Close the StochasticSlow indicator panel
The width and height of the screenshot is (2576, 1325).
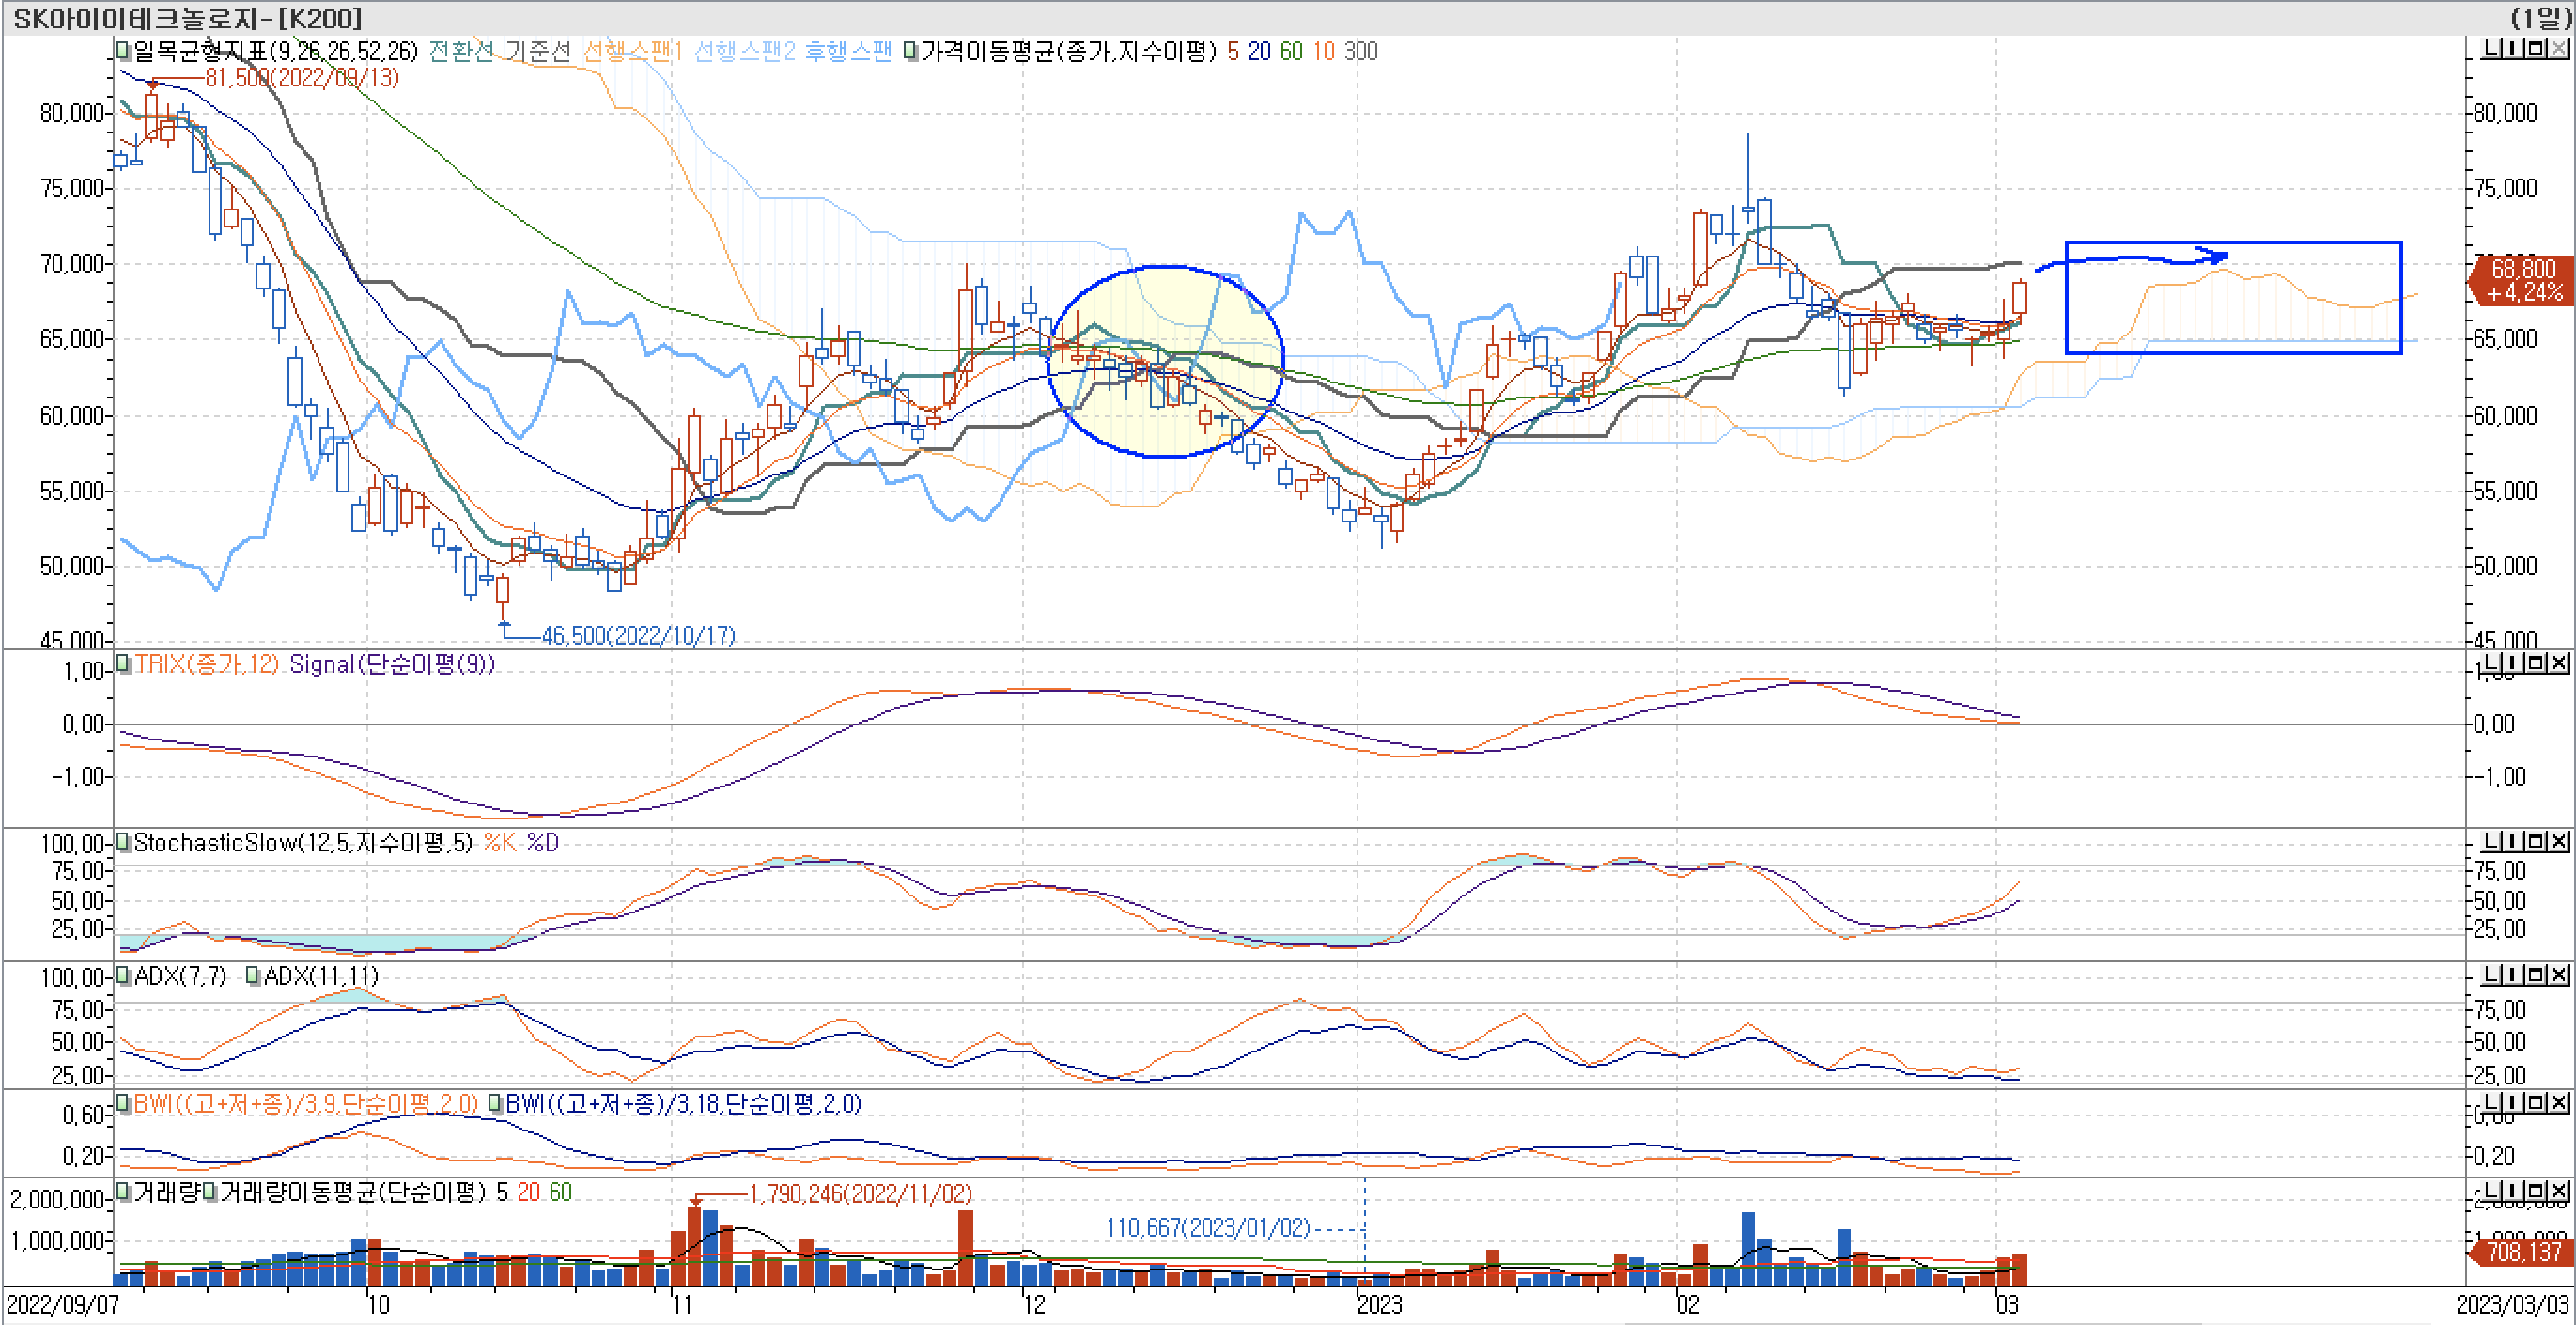point(2559,841)
